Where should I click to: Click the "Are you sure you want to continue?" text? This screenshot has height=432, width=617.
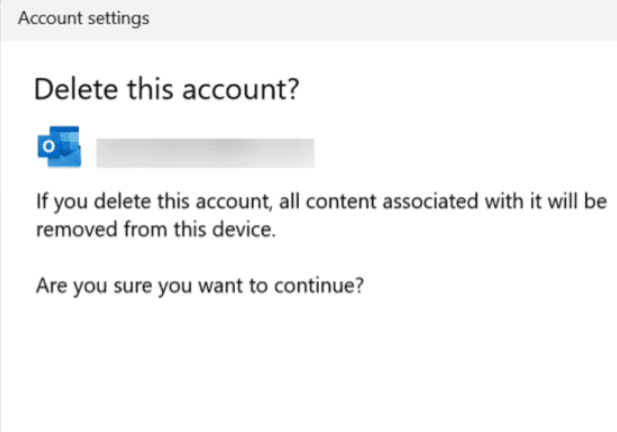pyautogui.click(x=199, y=286)
